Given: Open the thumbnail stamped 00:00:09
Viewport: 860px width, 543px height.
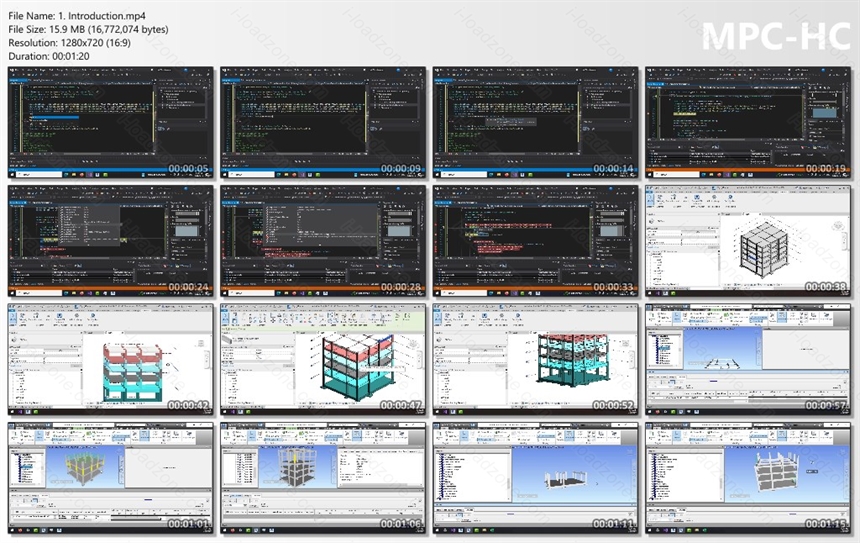Looking at the screenshot, I should [x=323, y=122].
